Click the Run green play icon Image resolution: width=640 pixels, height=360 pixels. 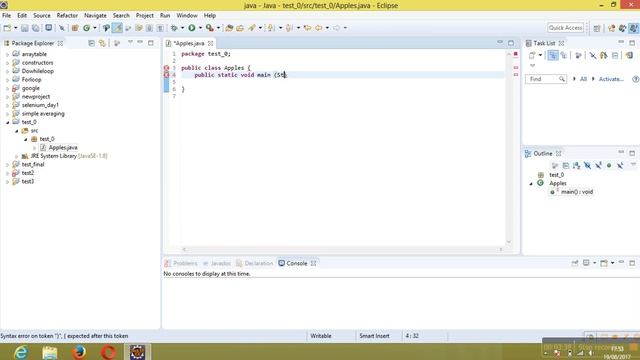pos(191,28)
